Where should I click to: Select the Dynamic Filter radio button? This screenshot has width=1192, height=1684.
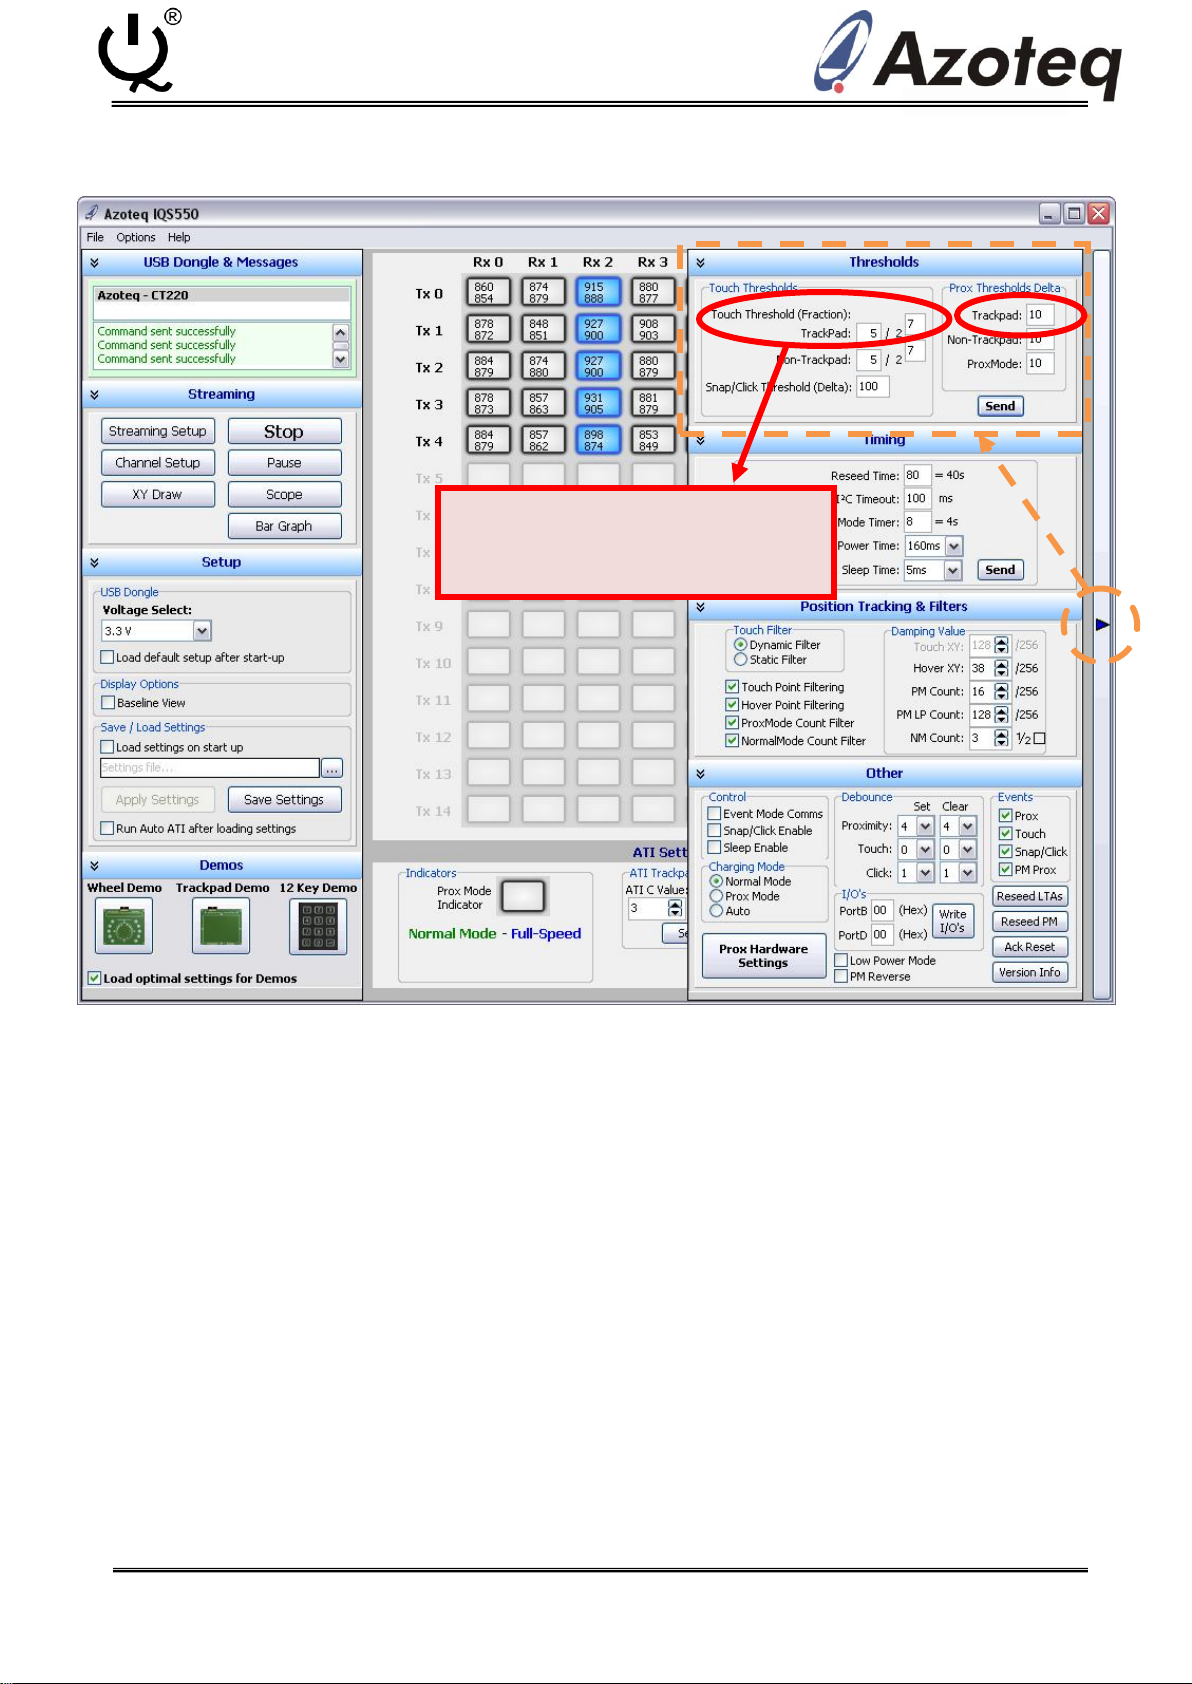tap(741, 645)
